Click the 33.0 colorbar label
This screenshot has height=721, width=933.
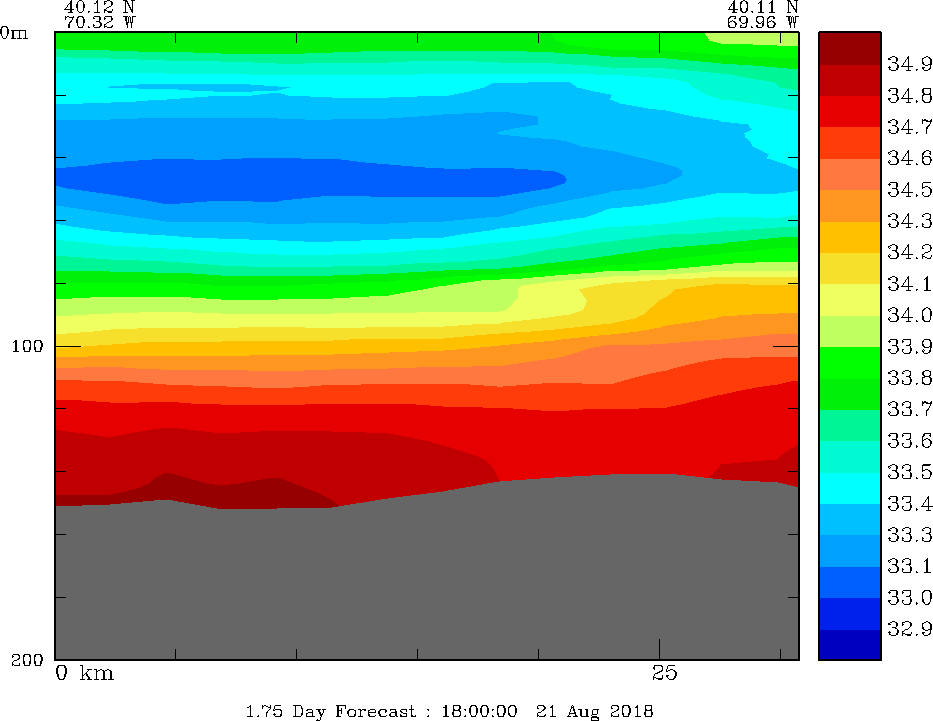pos(909,597)
